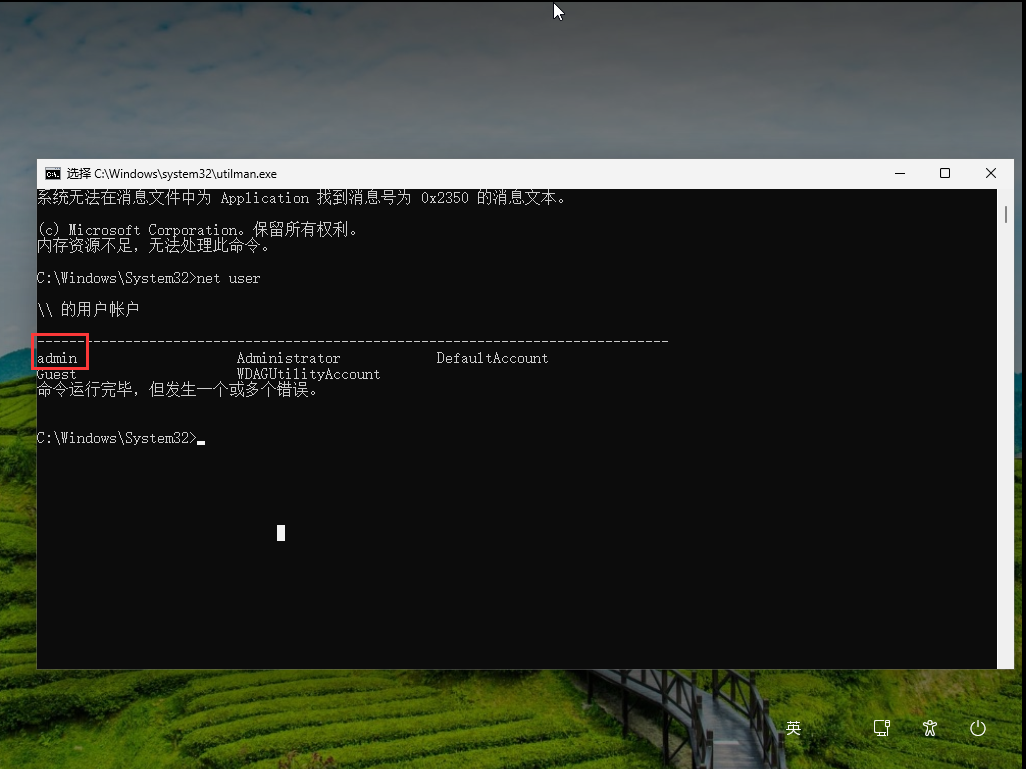Click the cmd icon in the title bar
The image size is (1026, 769).
point(53,174)
